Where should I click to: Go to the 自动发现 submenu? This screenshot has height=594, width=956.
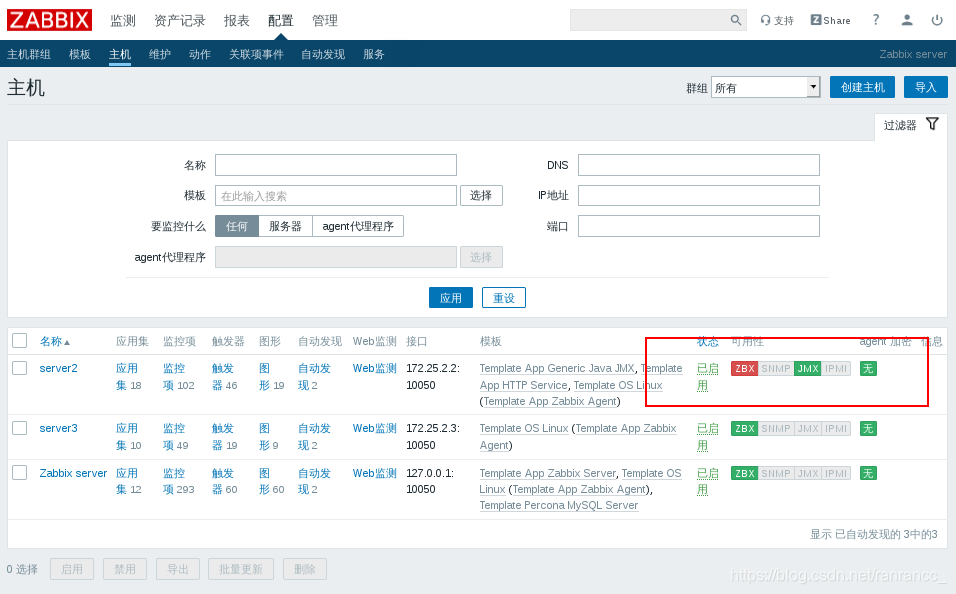[323, 54]
